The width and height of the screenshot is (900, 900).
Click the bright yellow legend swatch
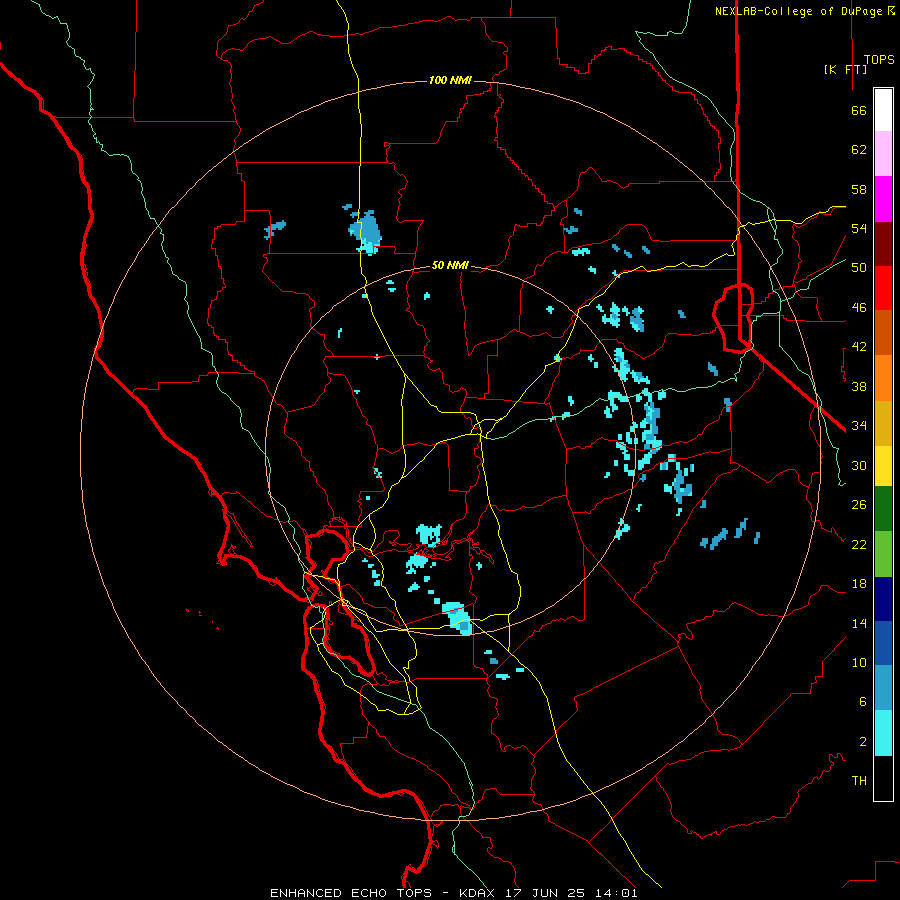pos(883,466)
